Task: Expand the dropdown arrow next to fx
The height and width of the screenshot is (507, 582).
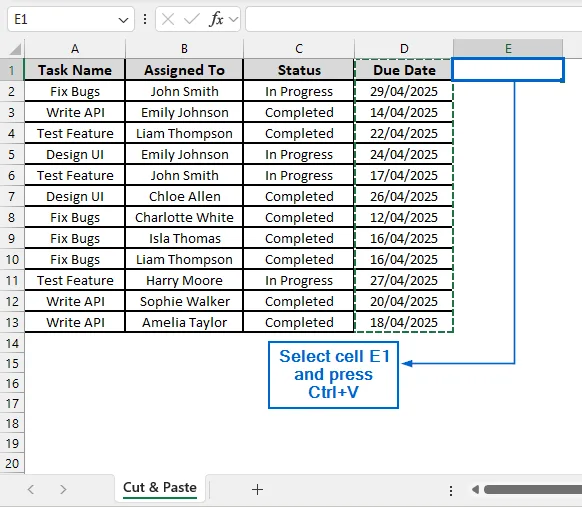Action: tap(233, 19)
